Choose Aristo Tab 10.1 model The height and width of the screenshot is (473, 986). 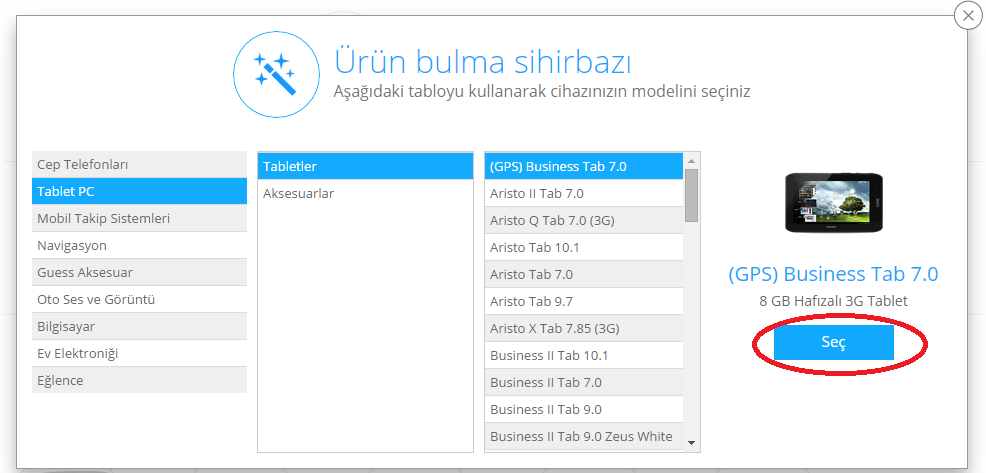(x=584, y=248)
